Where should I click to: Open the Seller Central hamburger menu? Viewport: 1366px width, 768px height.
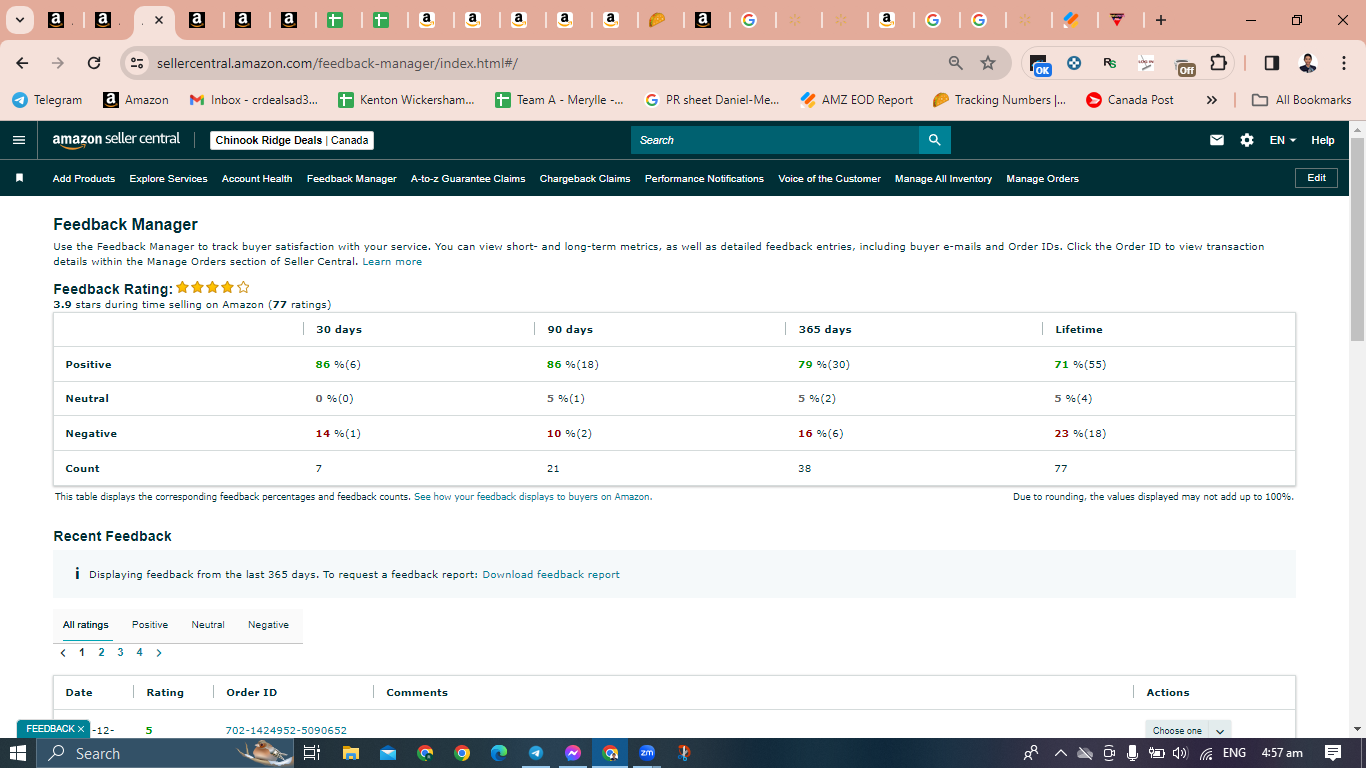coord(19,140)
